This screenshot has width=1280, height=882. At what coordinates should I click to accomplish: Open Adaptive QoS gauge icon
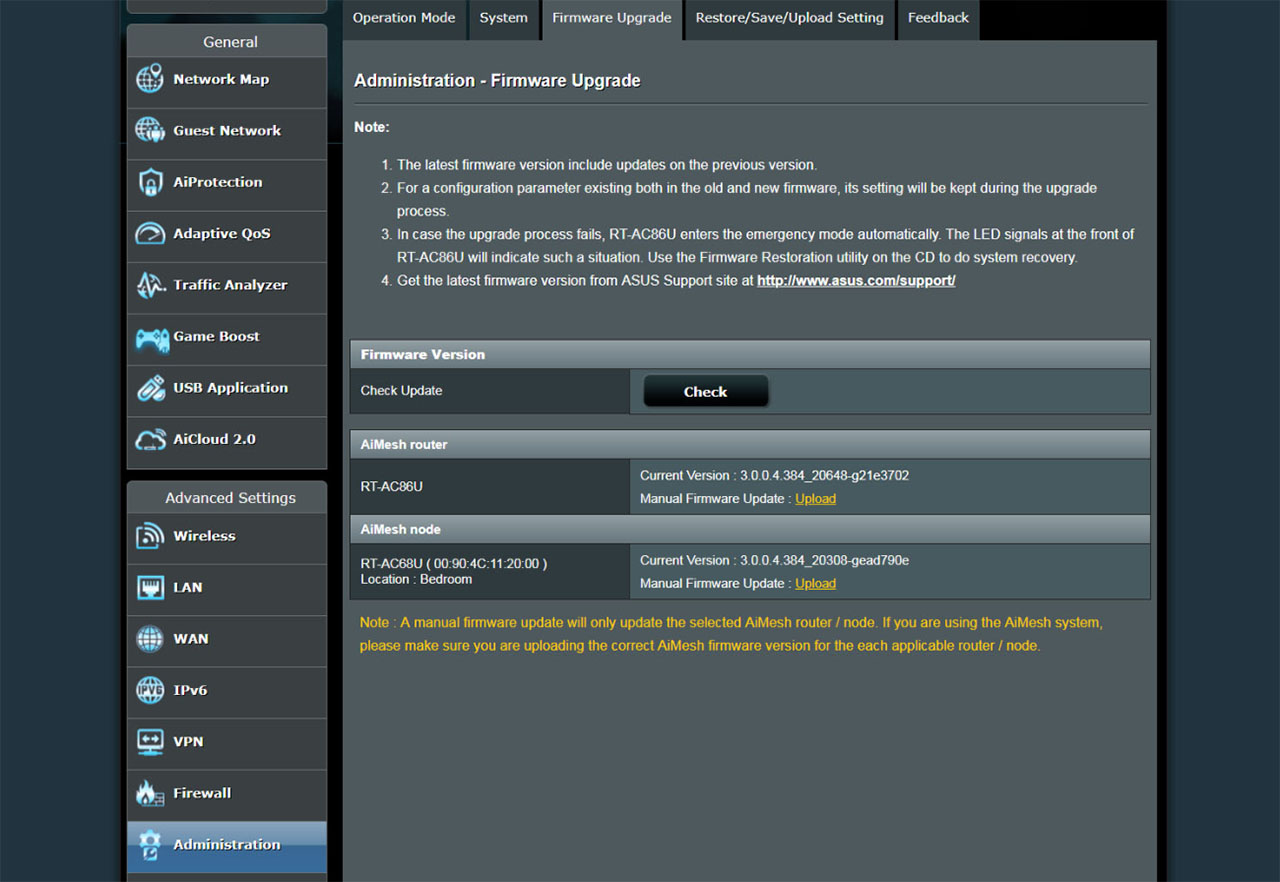(150, 234)
